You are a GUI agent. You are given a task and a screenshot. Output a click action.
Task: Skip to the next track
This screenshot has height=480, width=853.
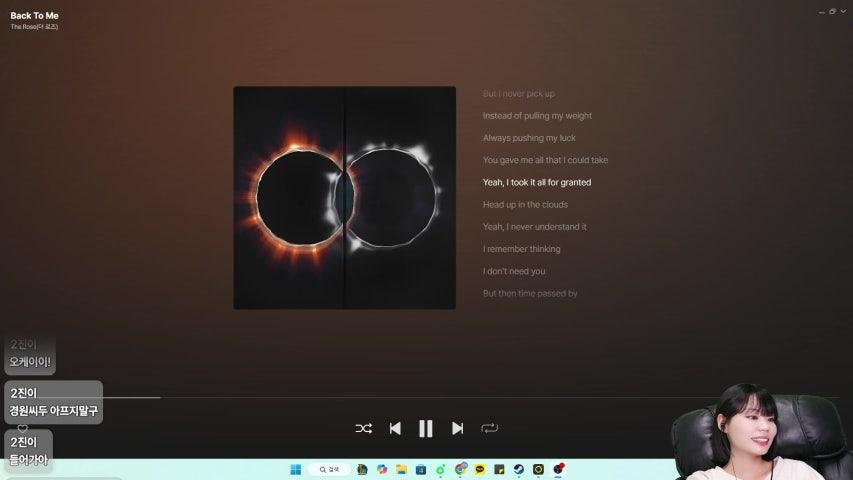click(458, 428)
